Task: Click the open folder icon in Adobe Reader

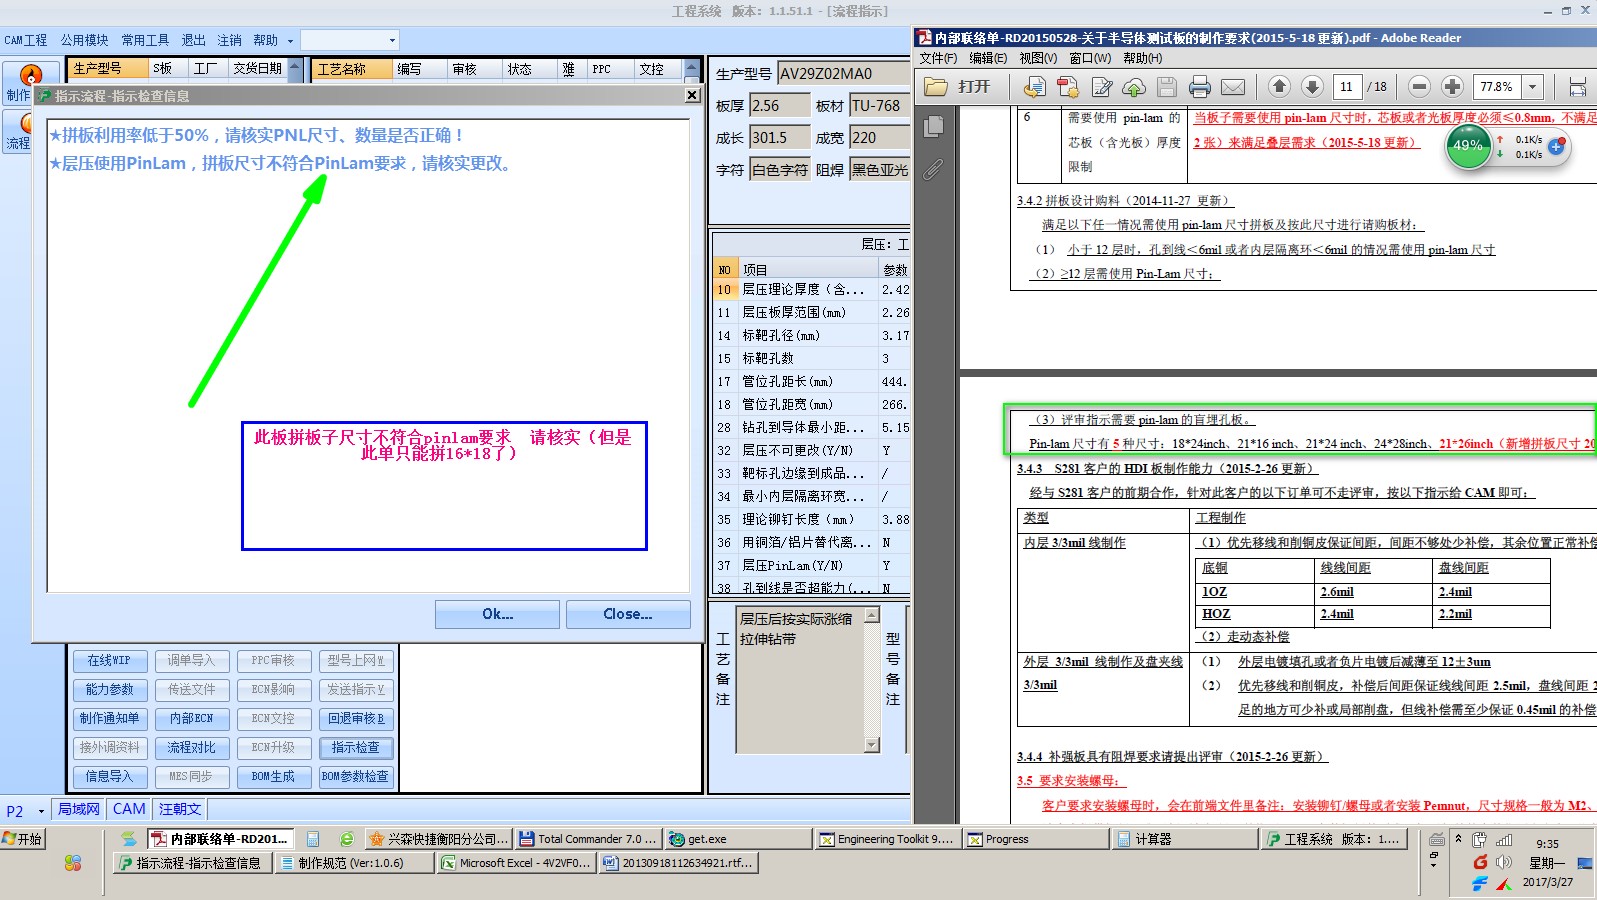Action: tap(936, 87)
